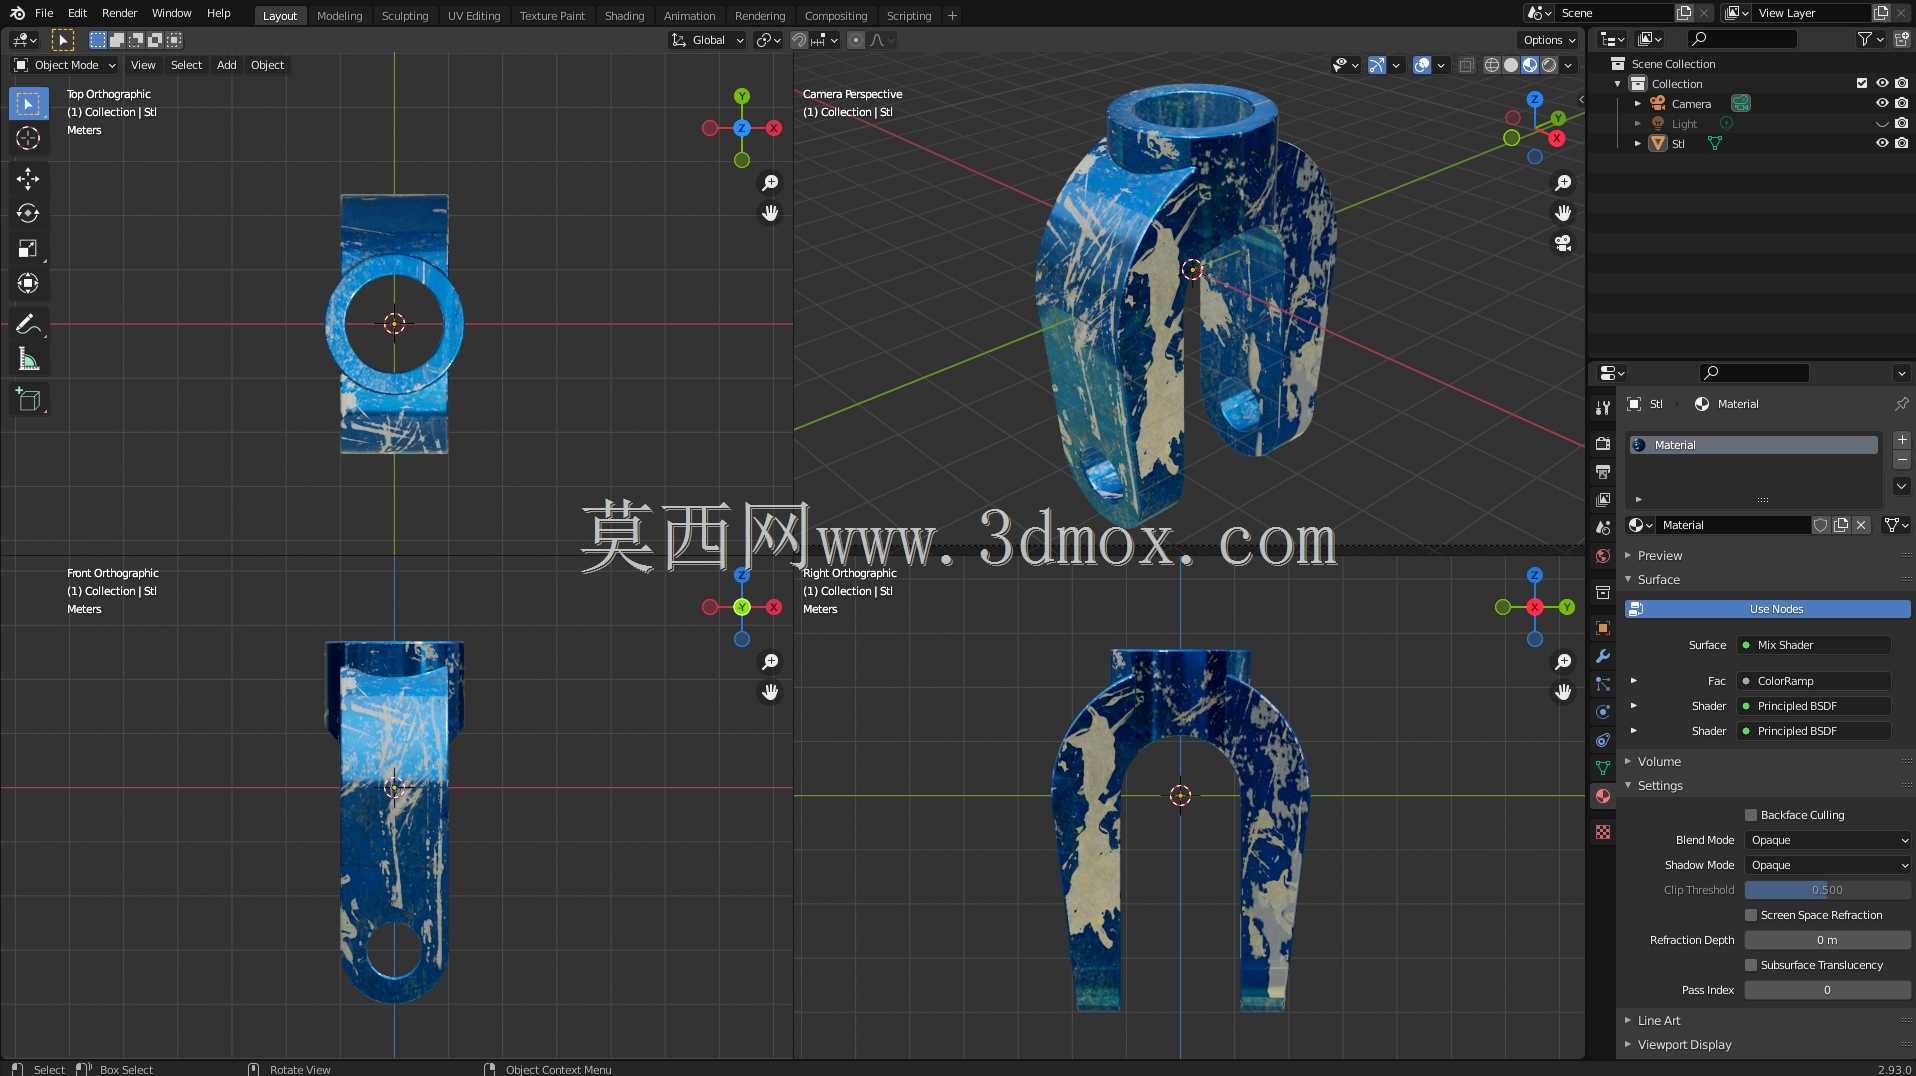Pick the Rotate tool
This screenshot has width=1916, height=1076.
[28, 214]
